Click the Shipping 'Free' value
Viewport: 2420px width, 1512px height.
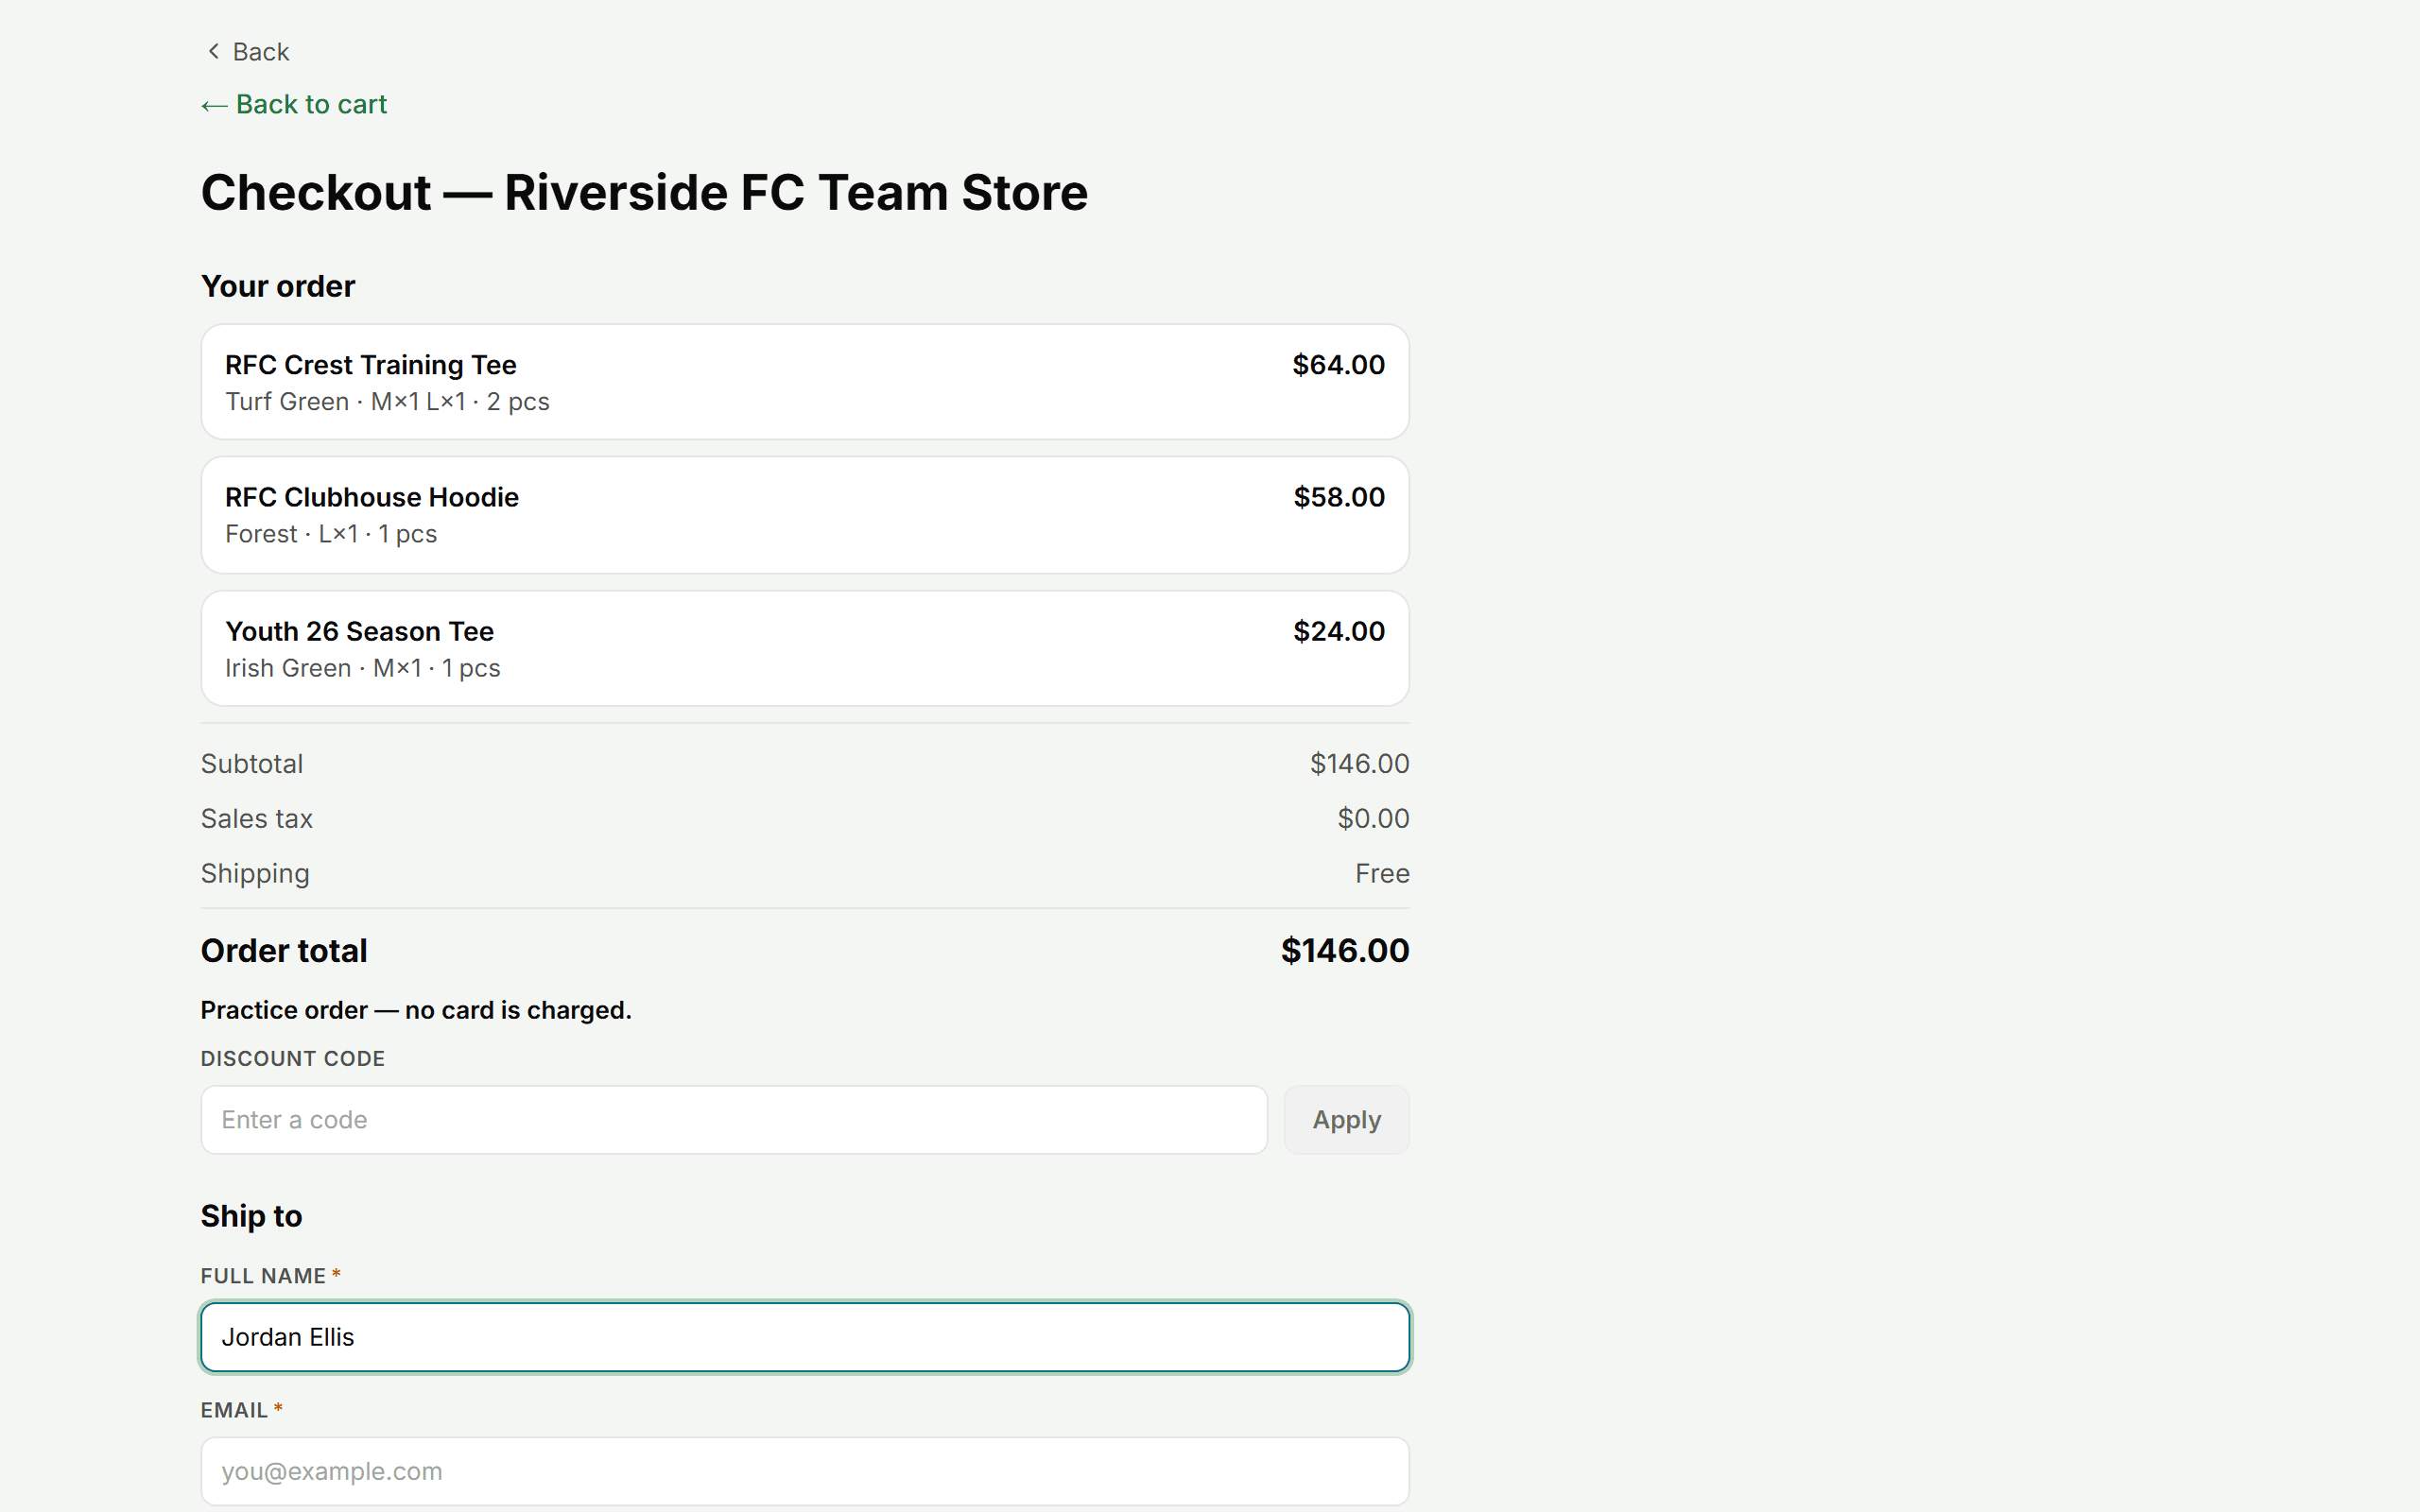pyautogui.click(x=1382, y=873)
